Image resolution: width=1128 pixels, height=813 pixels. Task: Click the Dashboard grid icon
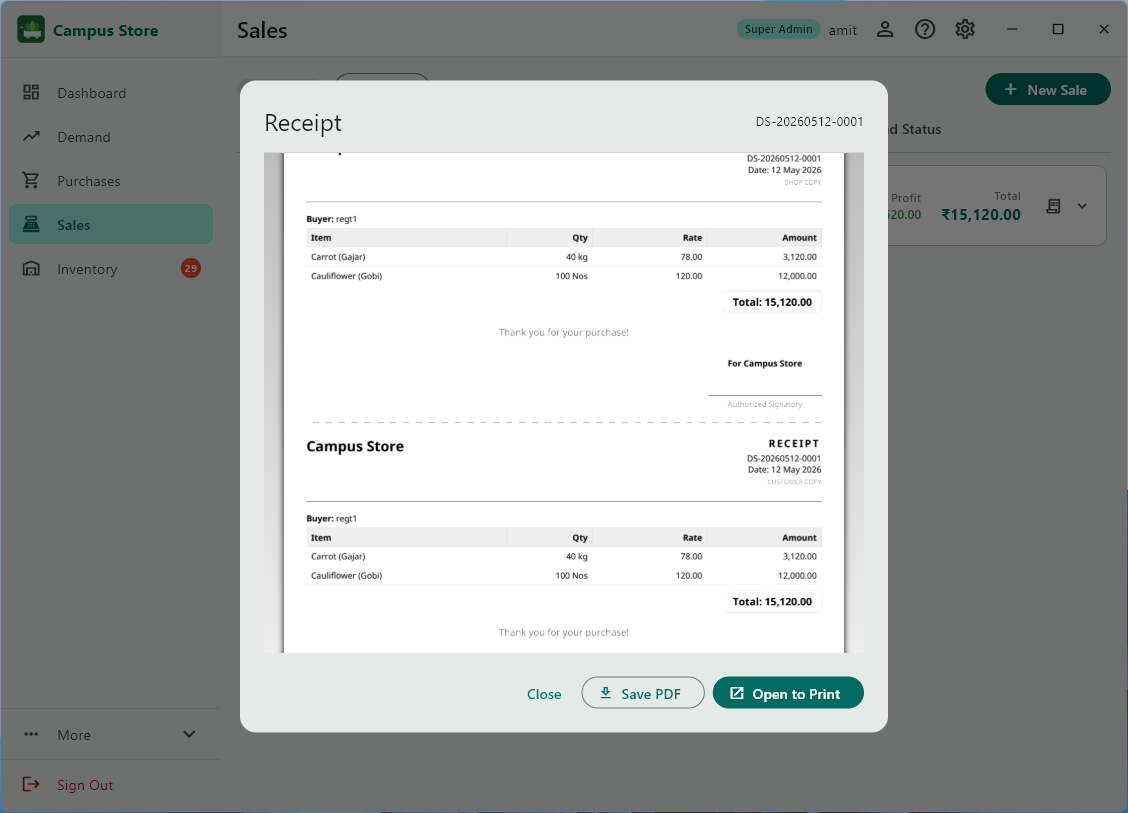[x=31, y=92]
